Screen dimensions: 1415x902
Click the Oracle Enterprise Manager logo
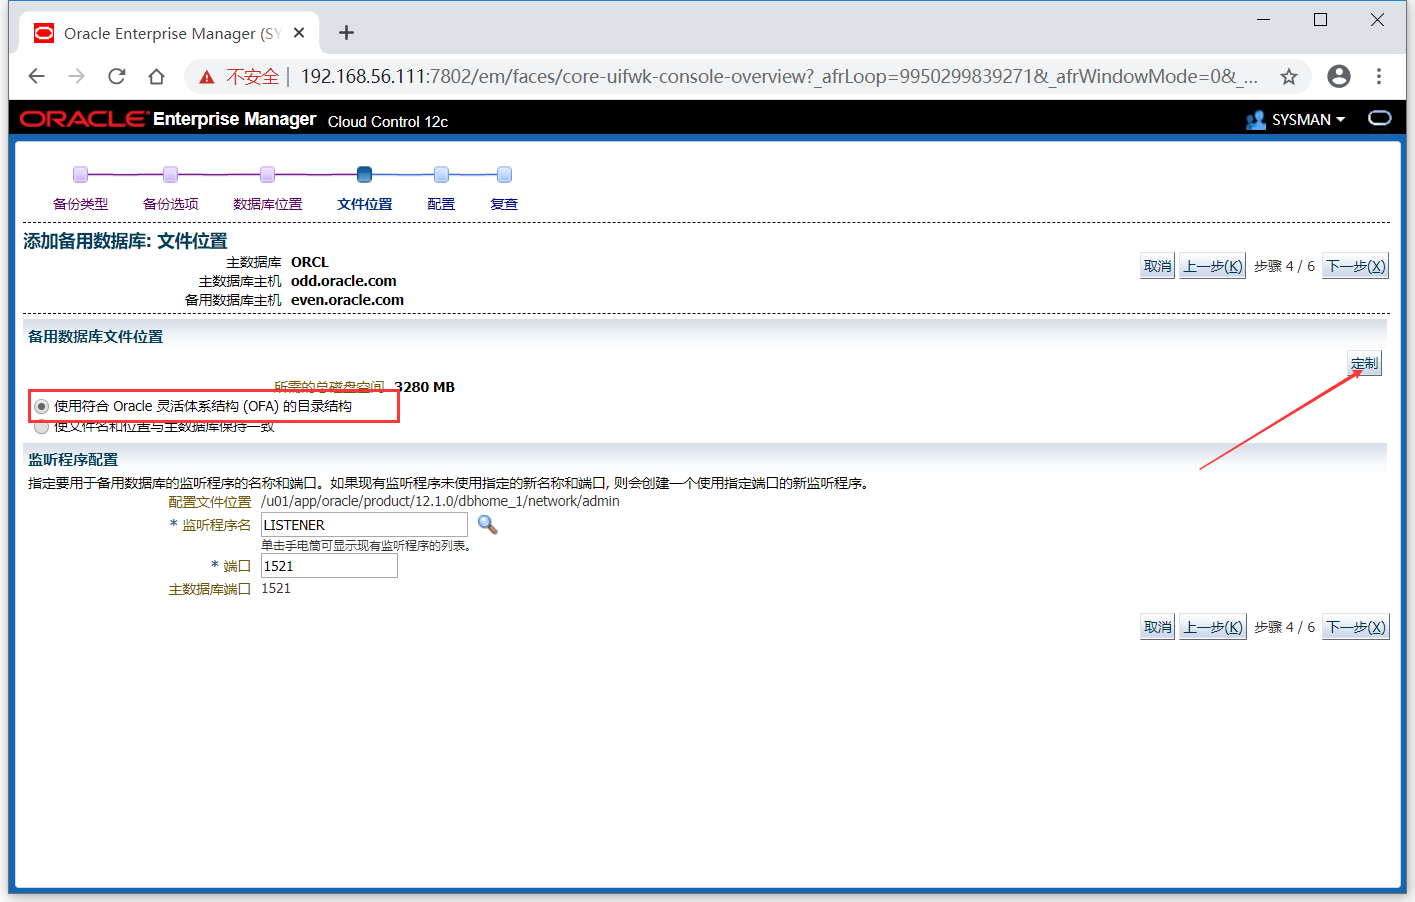tap(168, 119)
